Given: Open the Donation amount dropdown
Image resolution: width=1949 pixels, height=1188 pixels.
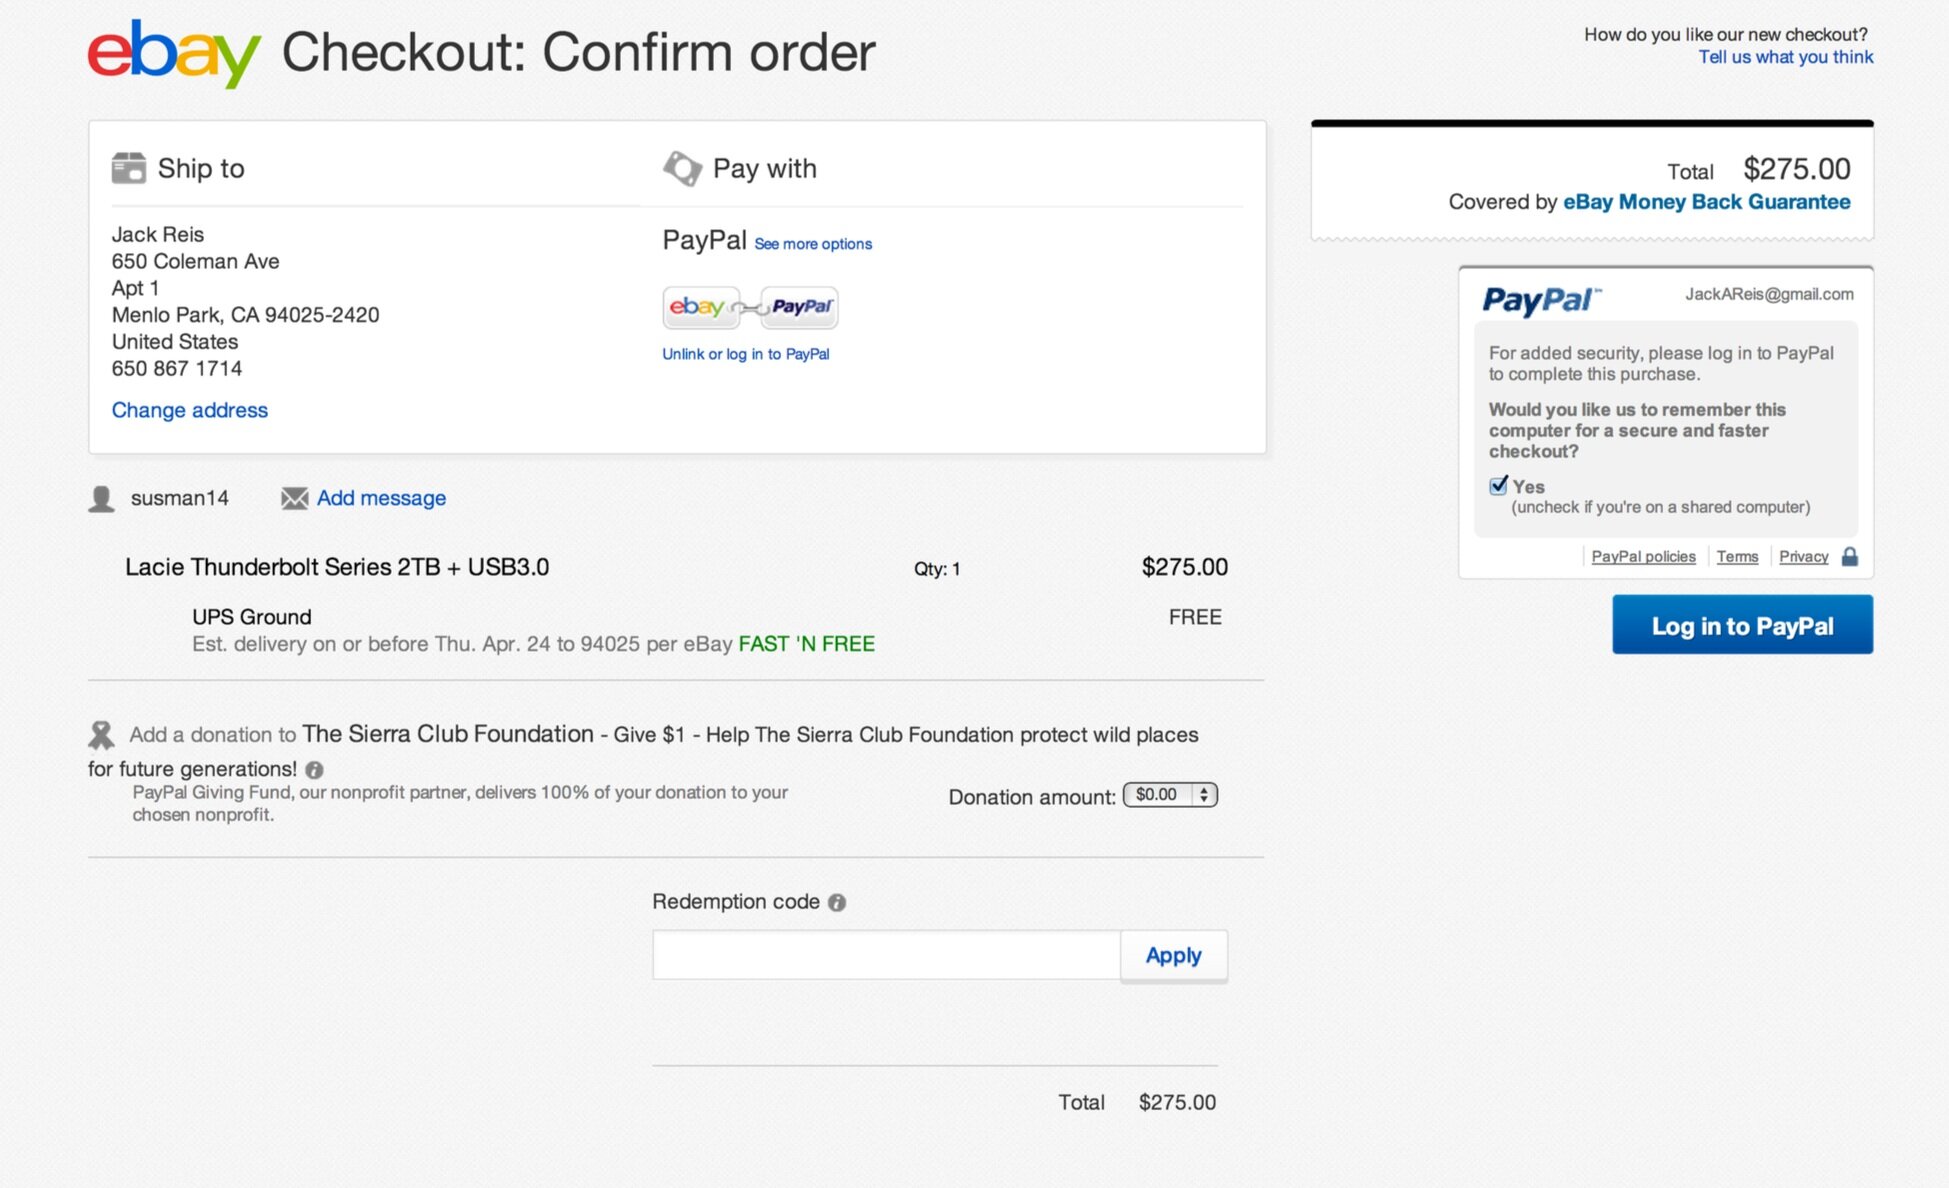Looking at the screenshot, I should 1170,795.
